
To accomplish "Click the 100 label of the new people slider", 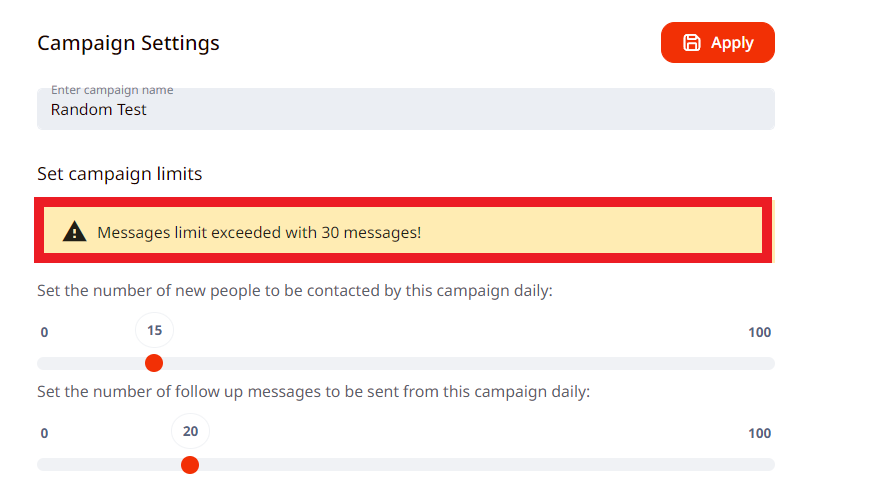I will [759, 333].
